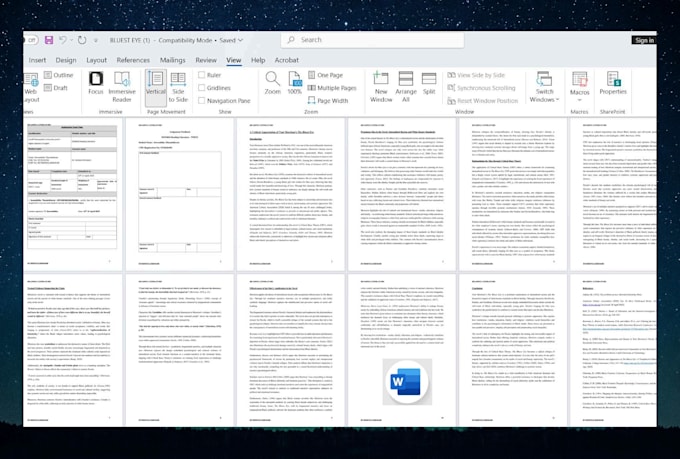Choose Multiple Pages zoom
The image size is (680, 459).
(332, 88)
